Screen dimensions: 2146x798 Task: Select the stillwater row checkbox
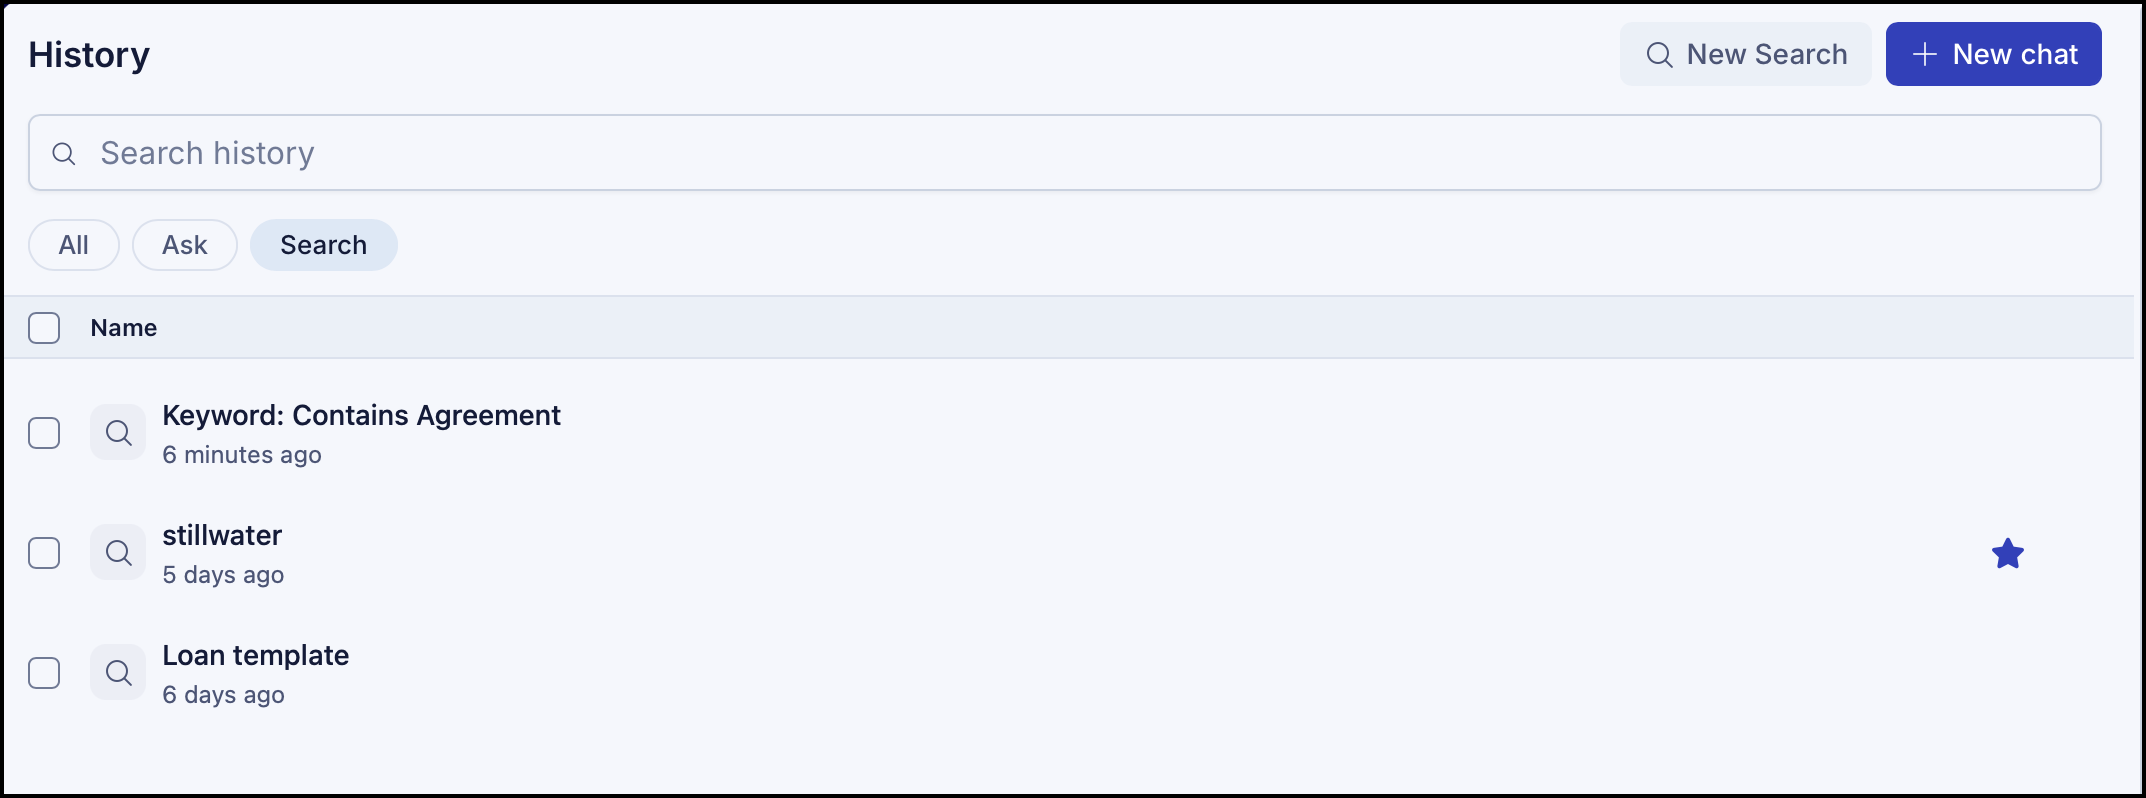[44, 553]
